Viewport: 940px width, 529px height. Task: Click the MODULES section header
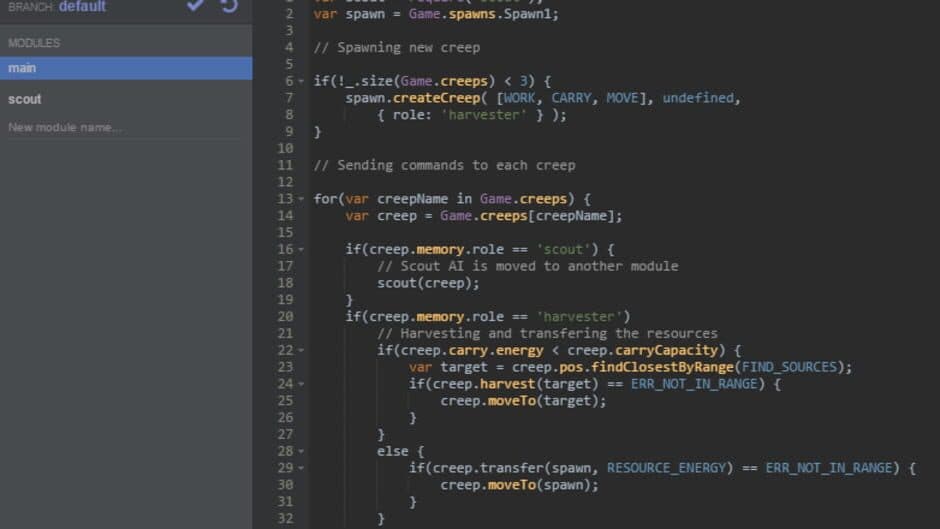(x=34, y=43)
